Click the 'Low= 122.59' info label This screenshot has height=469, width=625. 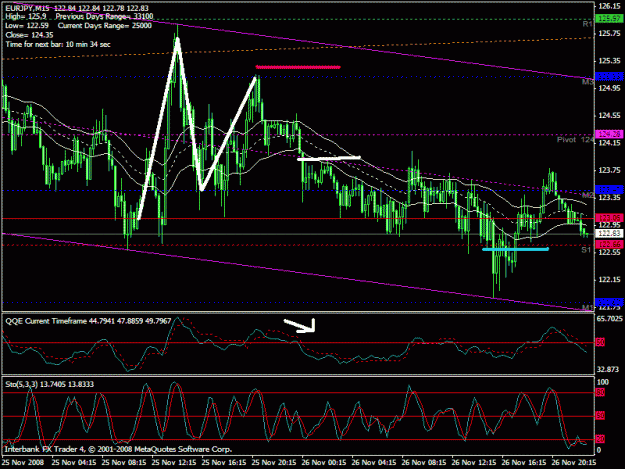click(27, 26)
